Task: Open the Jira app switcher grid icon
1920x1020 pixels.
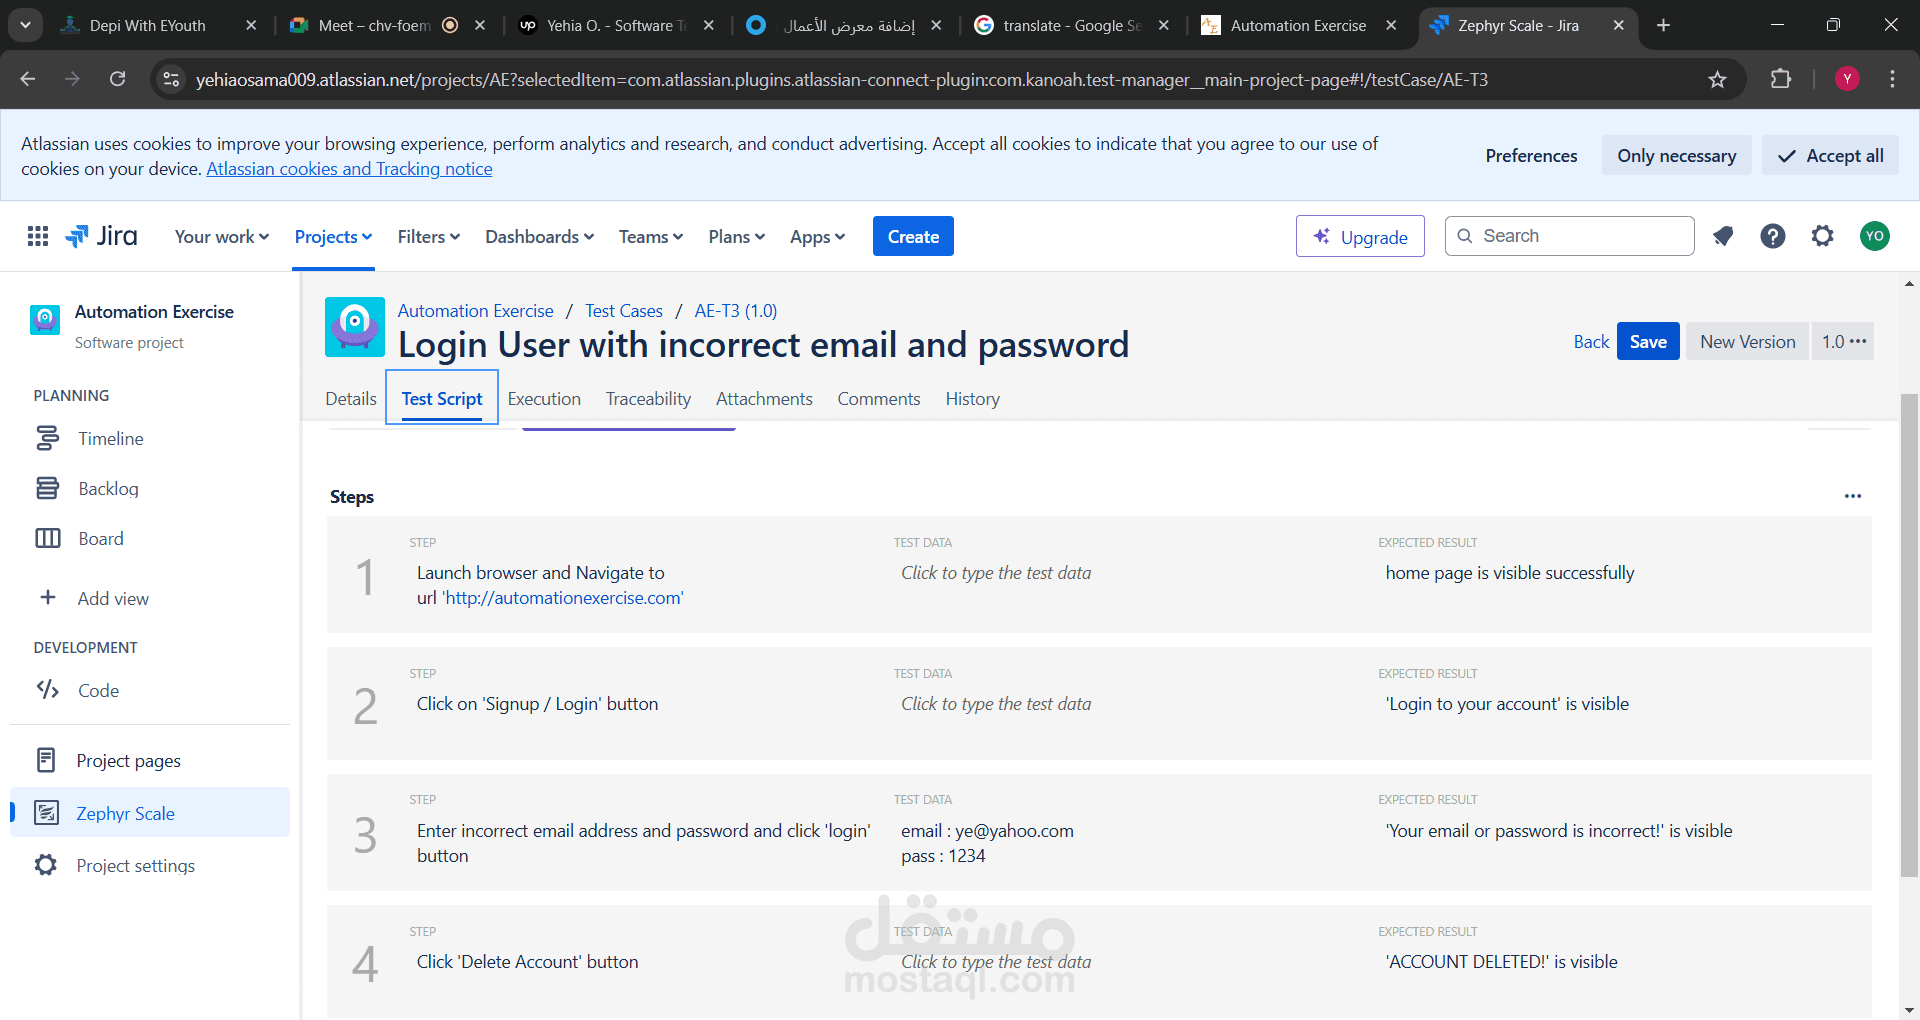Action: (38, 236)
